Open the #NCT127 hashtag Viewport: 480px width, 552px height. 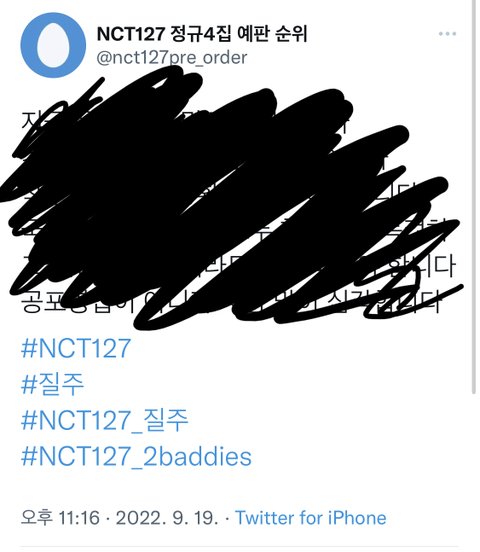76,349
